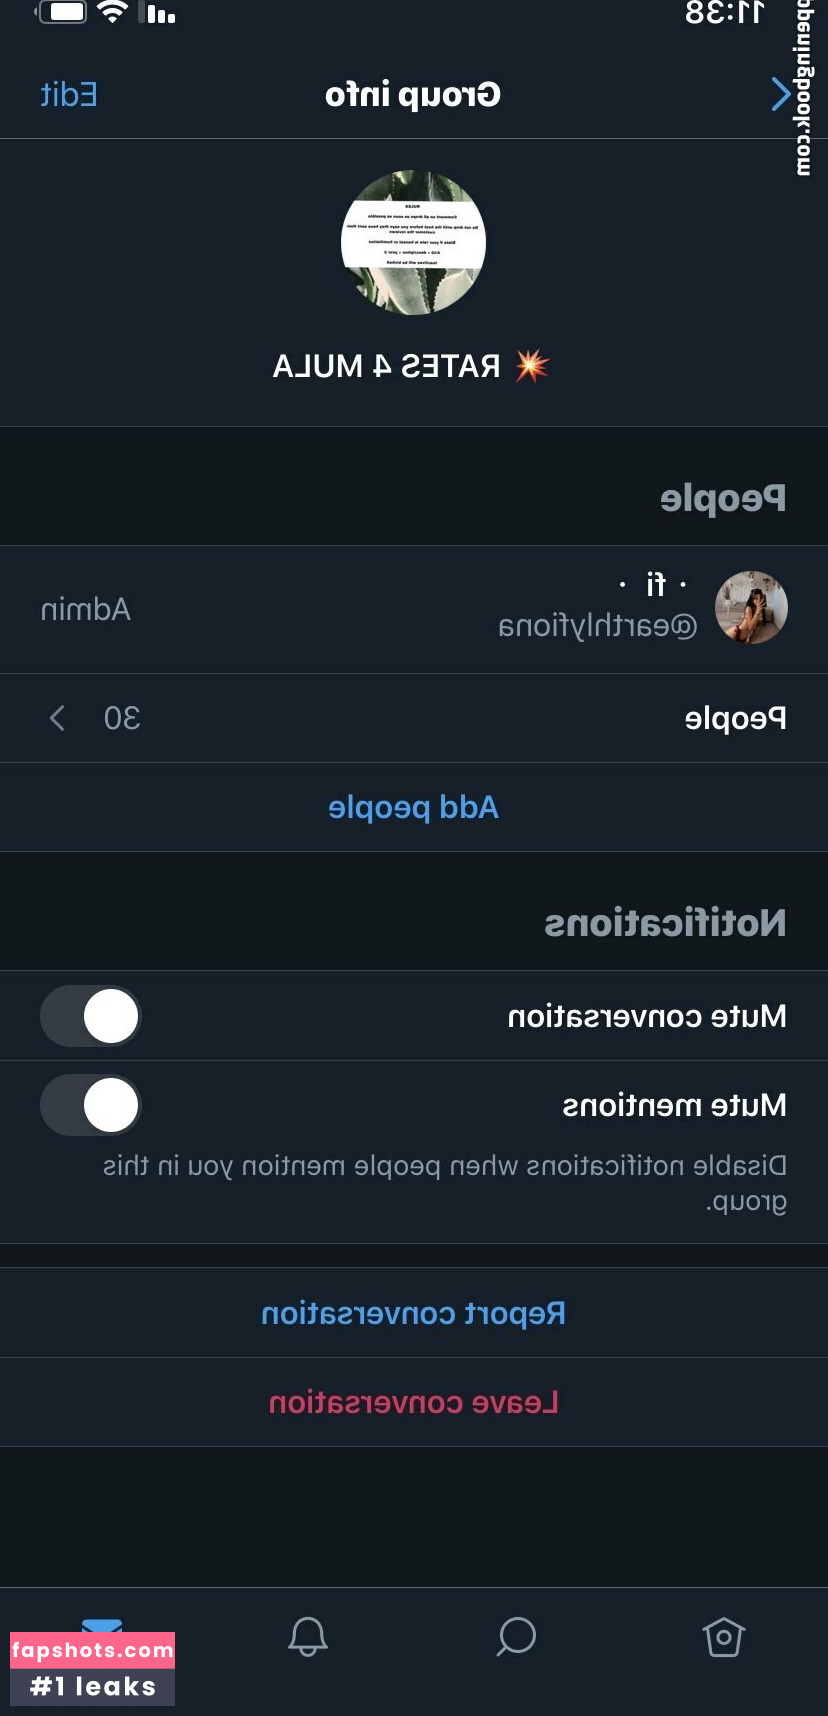Tap the battery status icon

pyautogui.click(x=62, y=13)
